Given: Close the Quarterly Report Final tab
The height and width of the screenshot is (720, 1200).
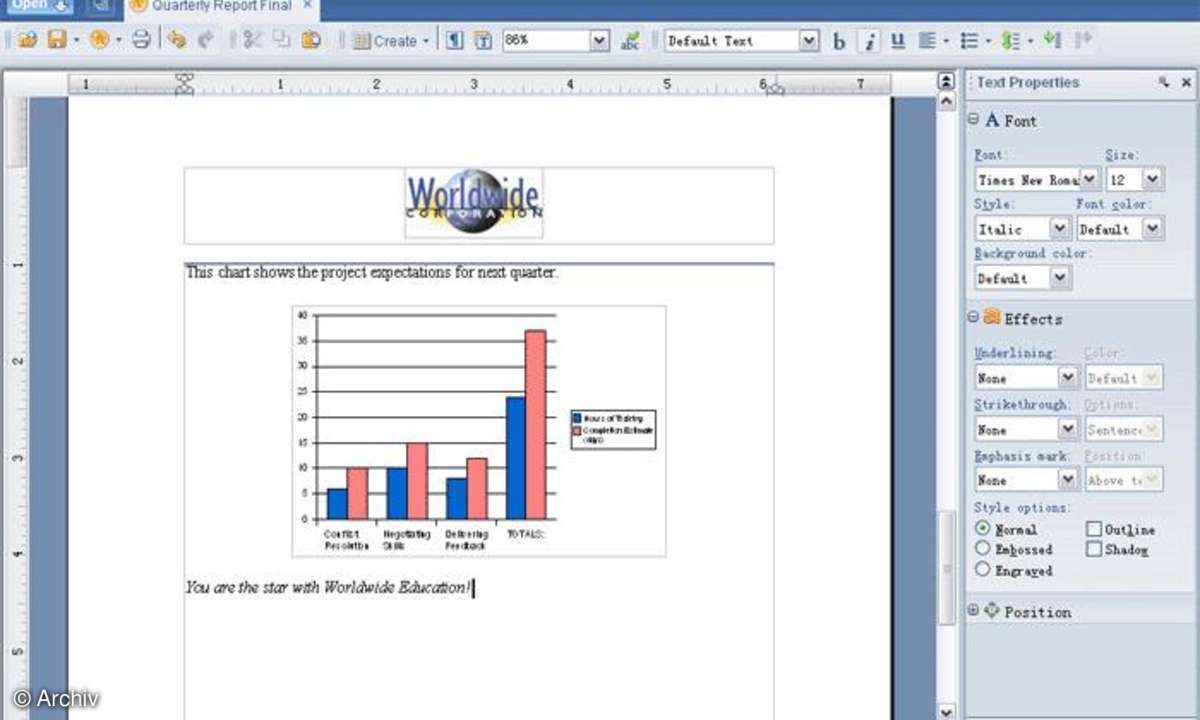Looking at the screenshot, I should [x=307, y=6].
